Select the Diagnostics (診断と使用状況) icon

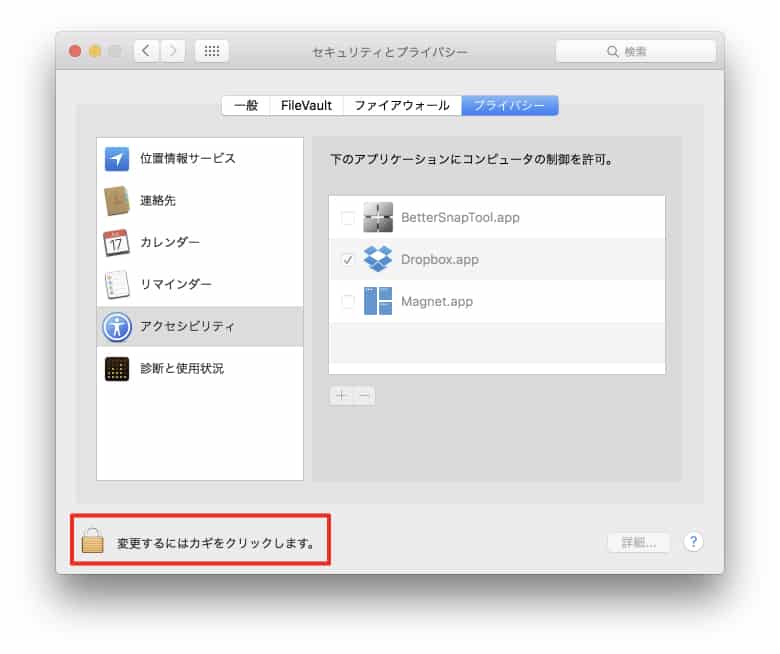tap(117, 369)
